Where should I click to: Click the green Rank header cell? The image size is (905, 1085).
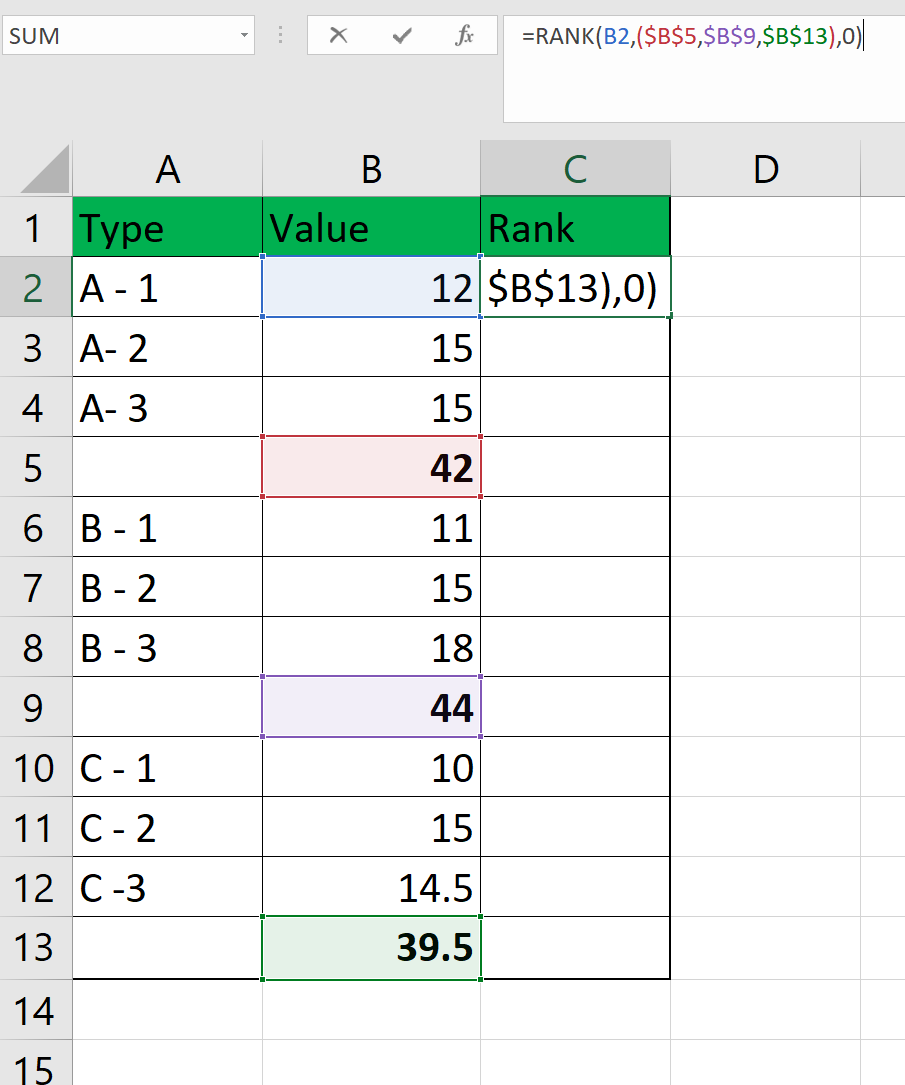click(x=575, y=228)
